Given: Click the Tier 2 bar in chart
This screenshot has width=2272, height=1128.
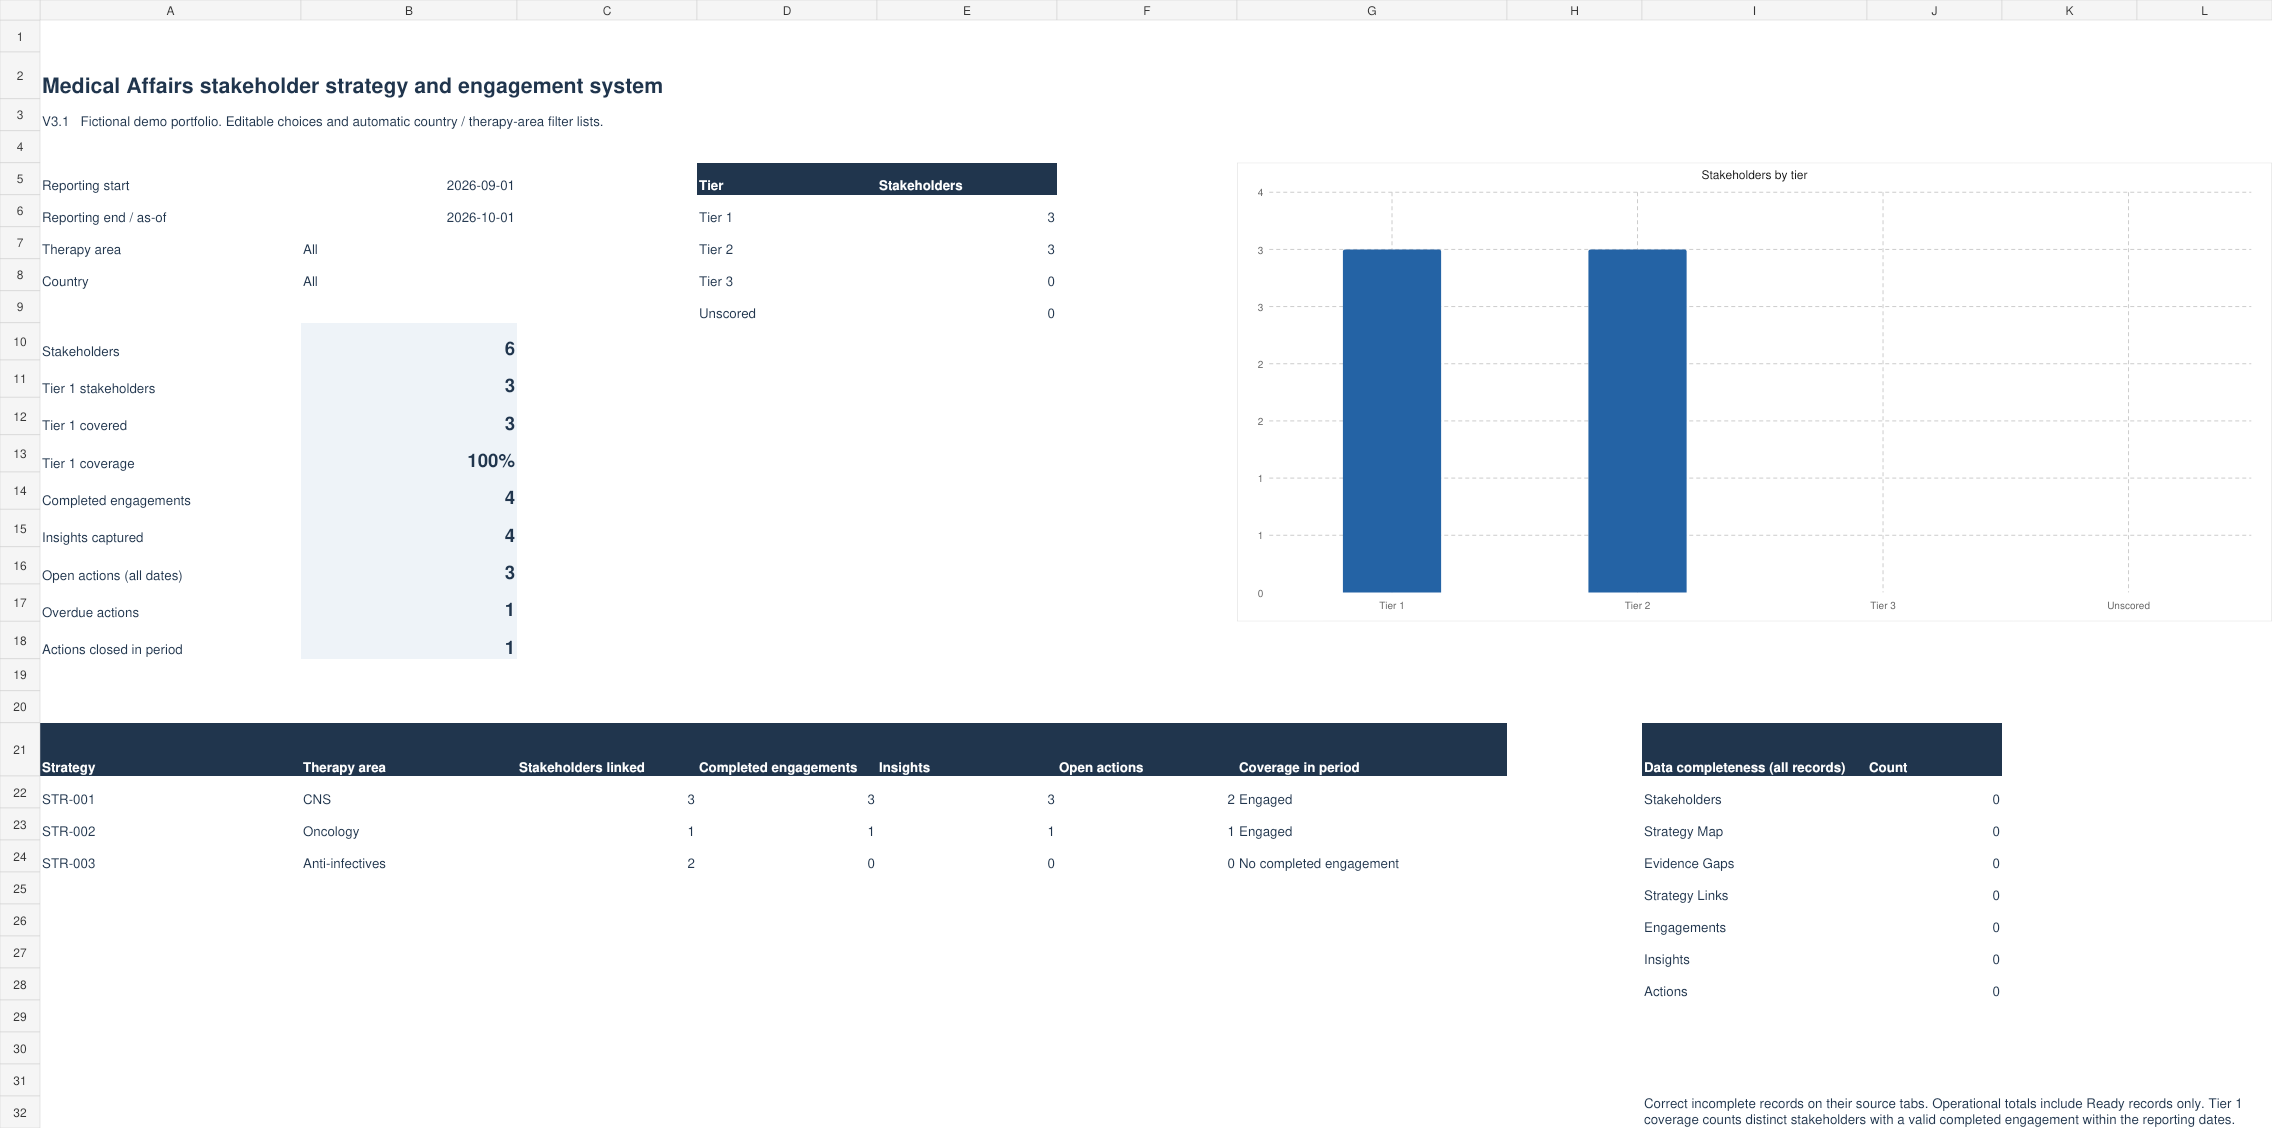Looking at the screenshot, I should (1637, 421).
